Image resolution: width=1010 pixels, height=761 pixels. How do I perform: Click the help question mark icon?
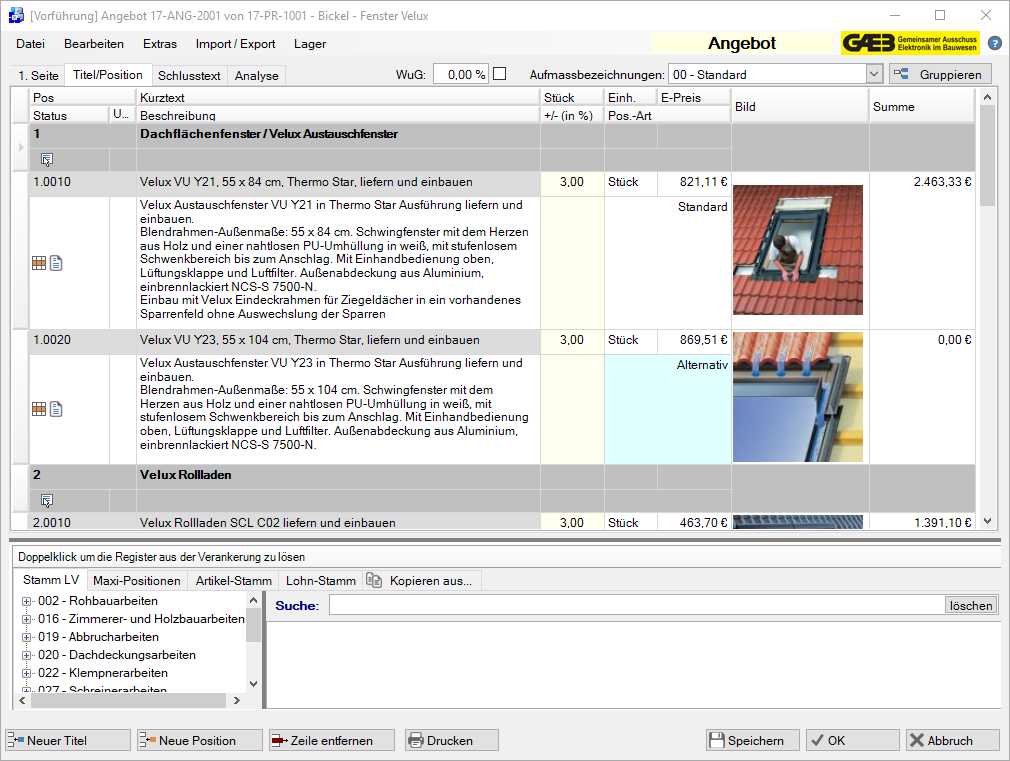[994, 43]
